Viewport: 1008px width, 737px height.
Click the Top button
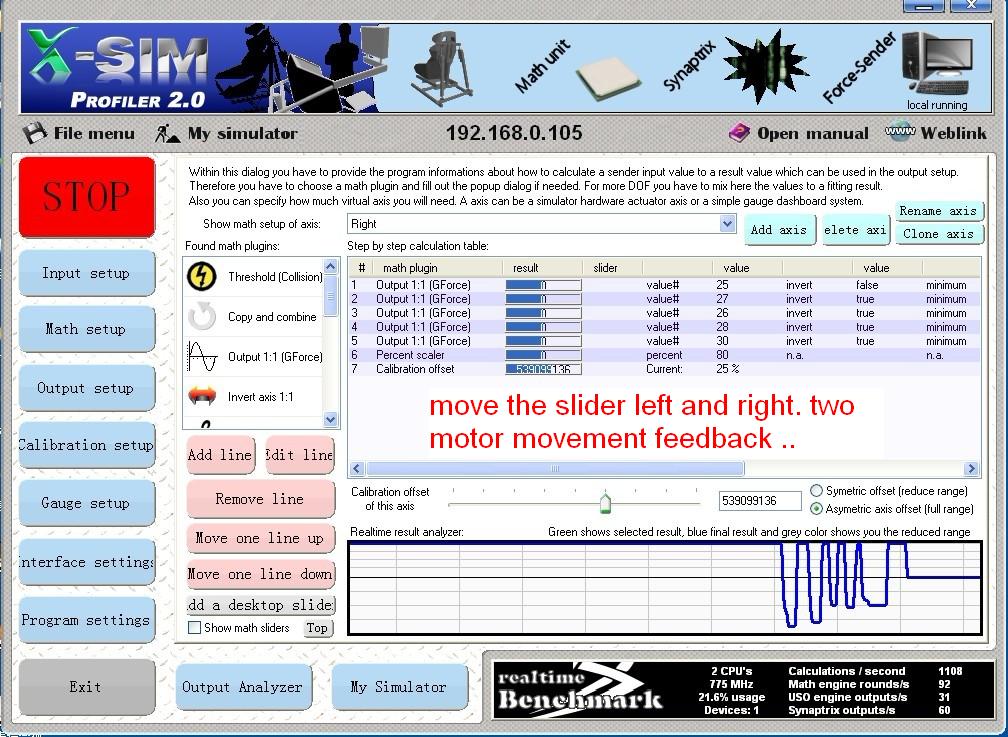318,628
